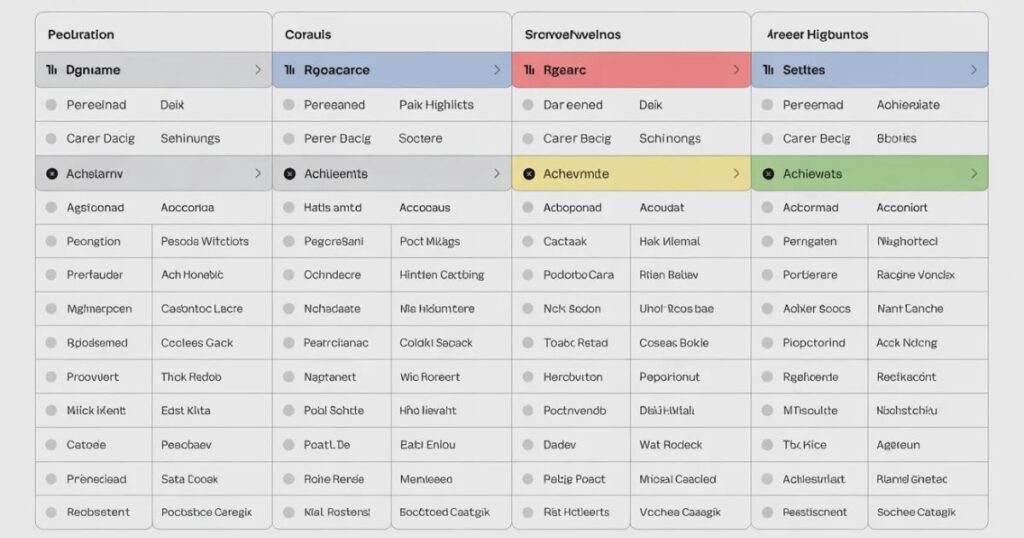Click the circle icon beside Achevnnde
The image size is (1024, 538).
point(528,174)
